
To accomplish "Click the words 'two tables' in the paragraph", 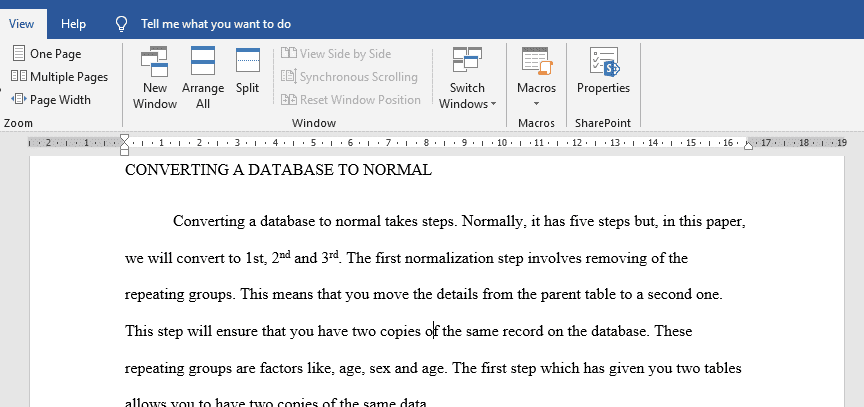I will tap(709, 368).
